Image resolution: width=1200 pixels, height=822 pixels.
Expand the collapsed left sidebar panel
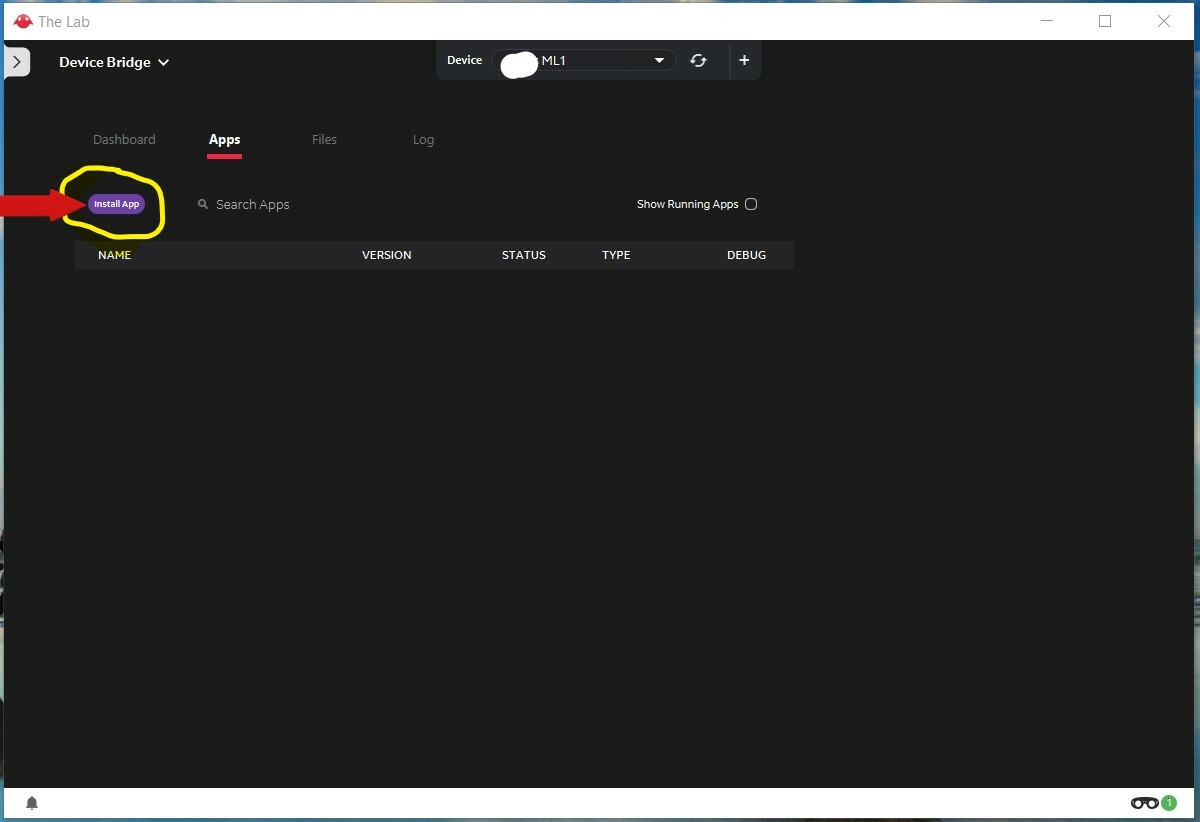pos(17,62)
